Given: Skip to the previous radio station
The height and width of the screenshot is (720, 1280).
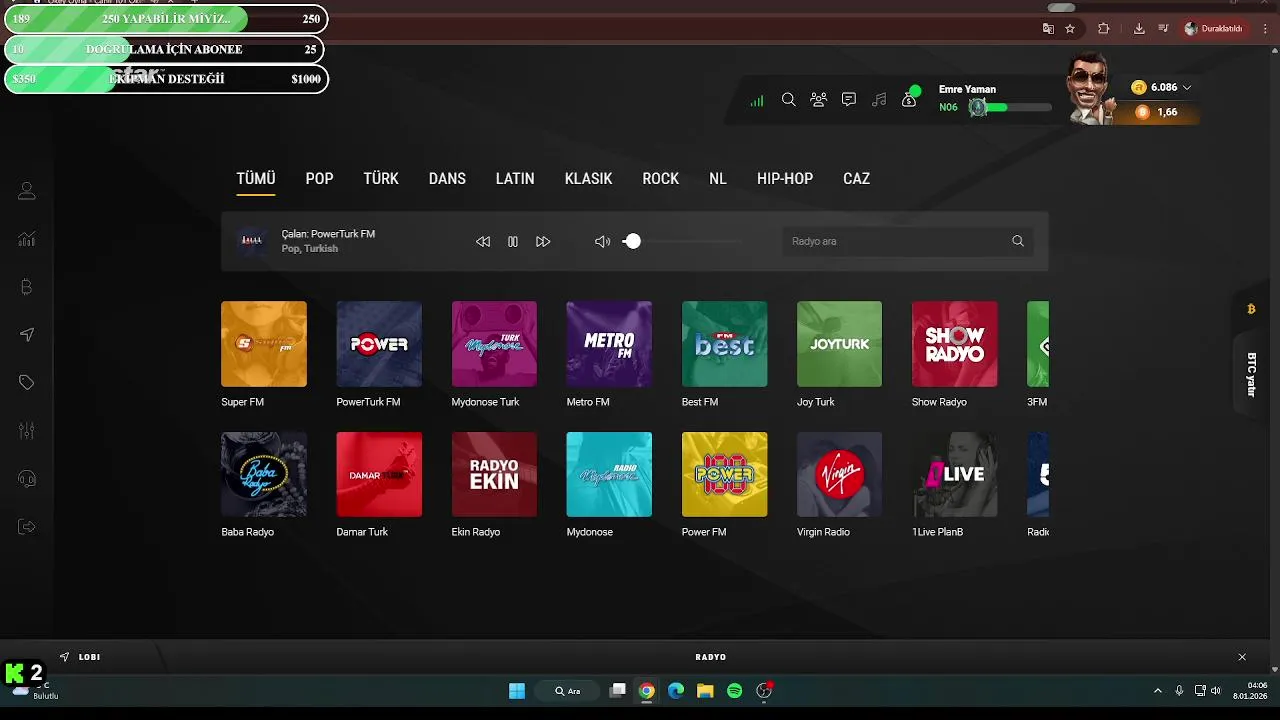Looking at the screenshot, I should (483, 241).
